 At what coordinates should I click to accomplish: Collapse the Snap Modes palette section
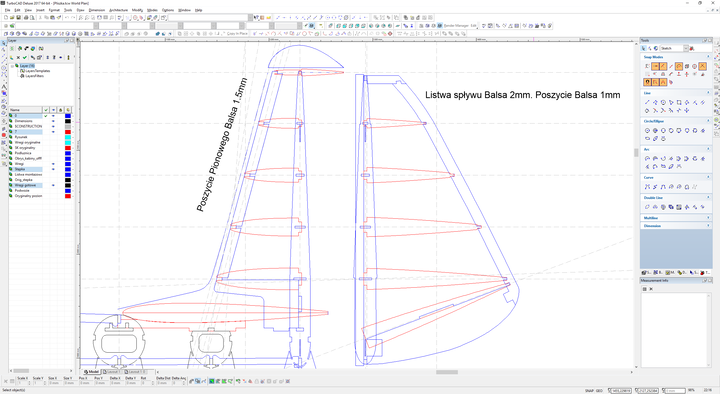point(708,57)
